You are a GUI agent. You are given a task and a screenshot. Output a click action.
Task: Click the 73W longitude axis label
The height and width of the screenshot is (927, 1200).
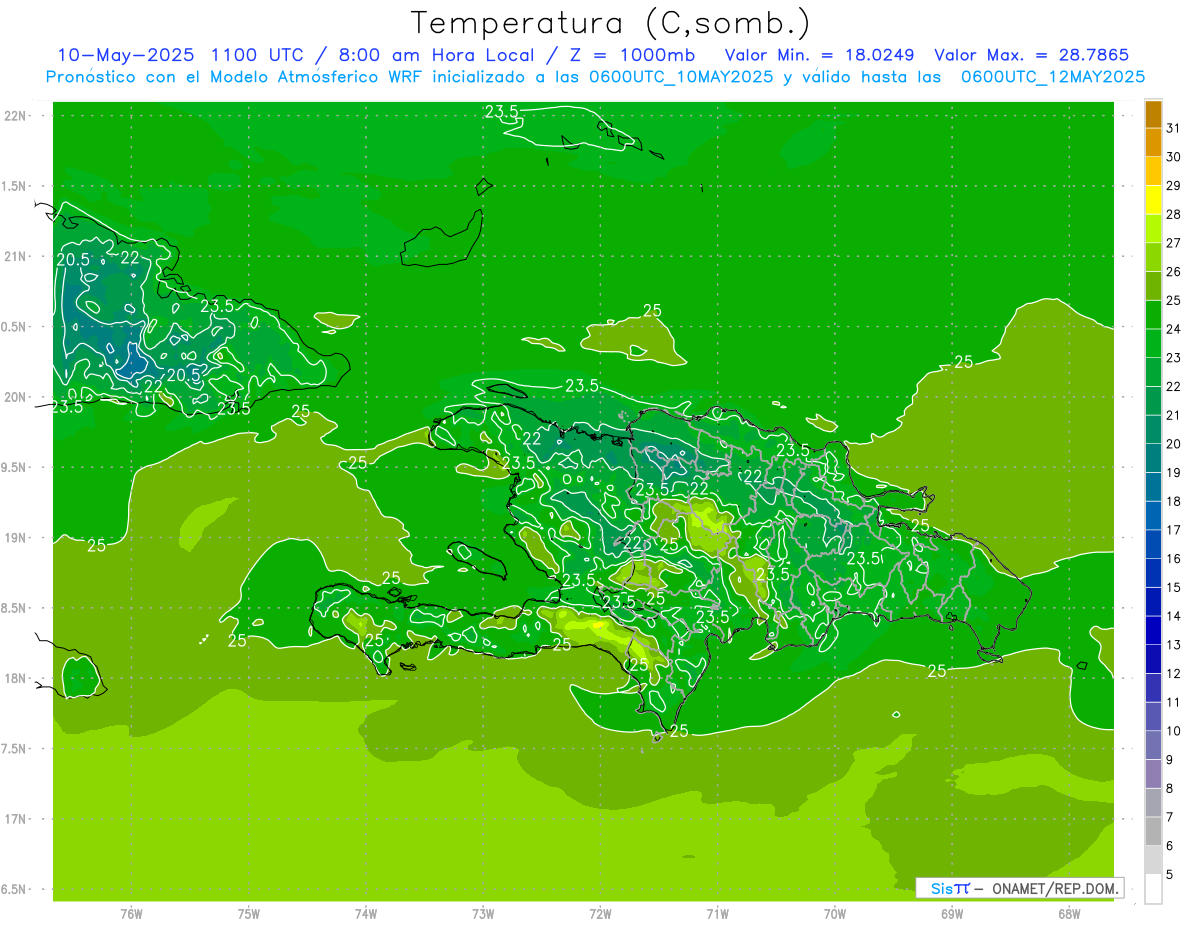tap(483, 913)
